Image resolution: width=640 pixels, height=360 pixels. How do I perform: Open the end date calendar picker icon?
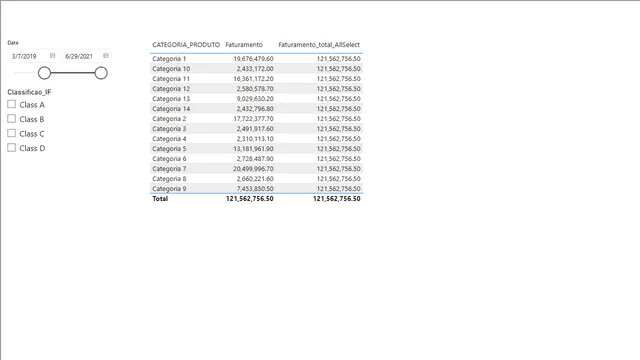tap(106, 56)
